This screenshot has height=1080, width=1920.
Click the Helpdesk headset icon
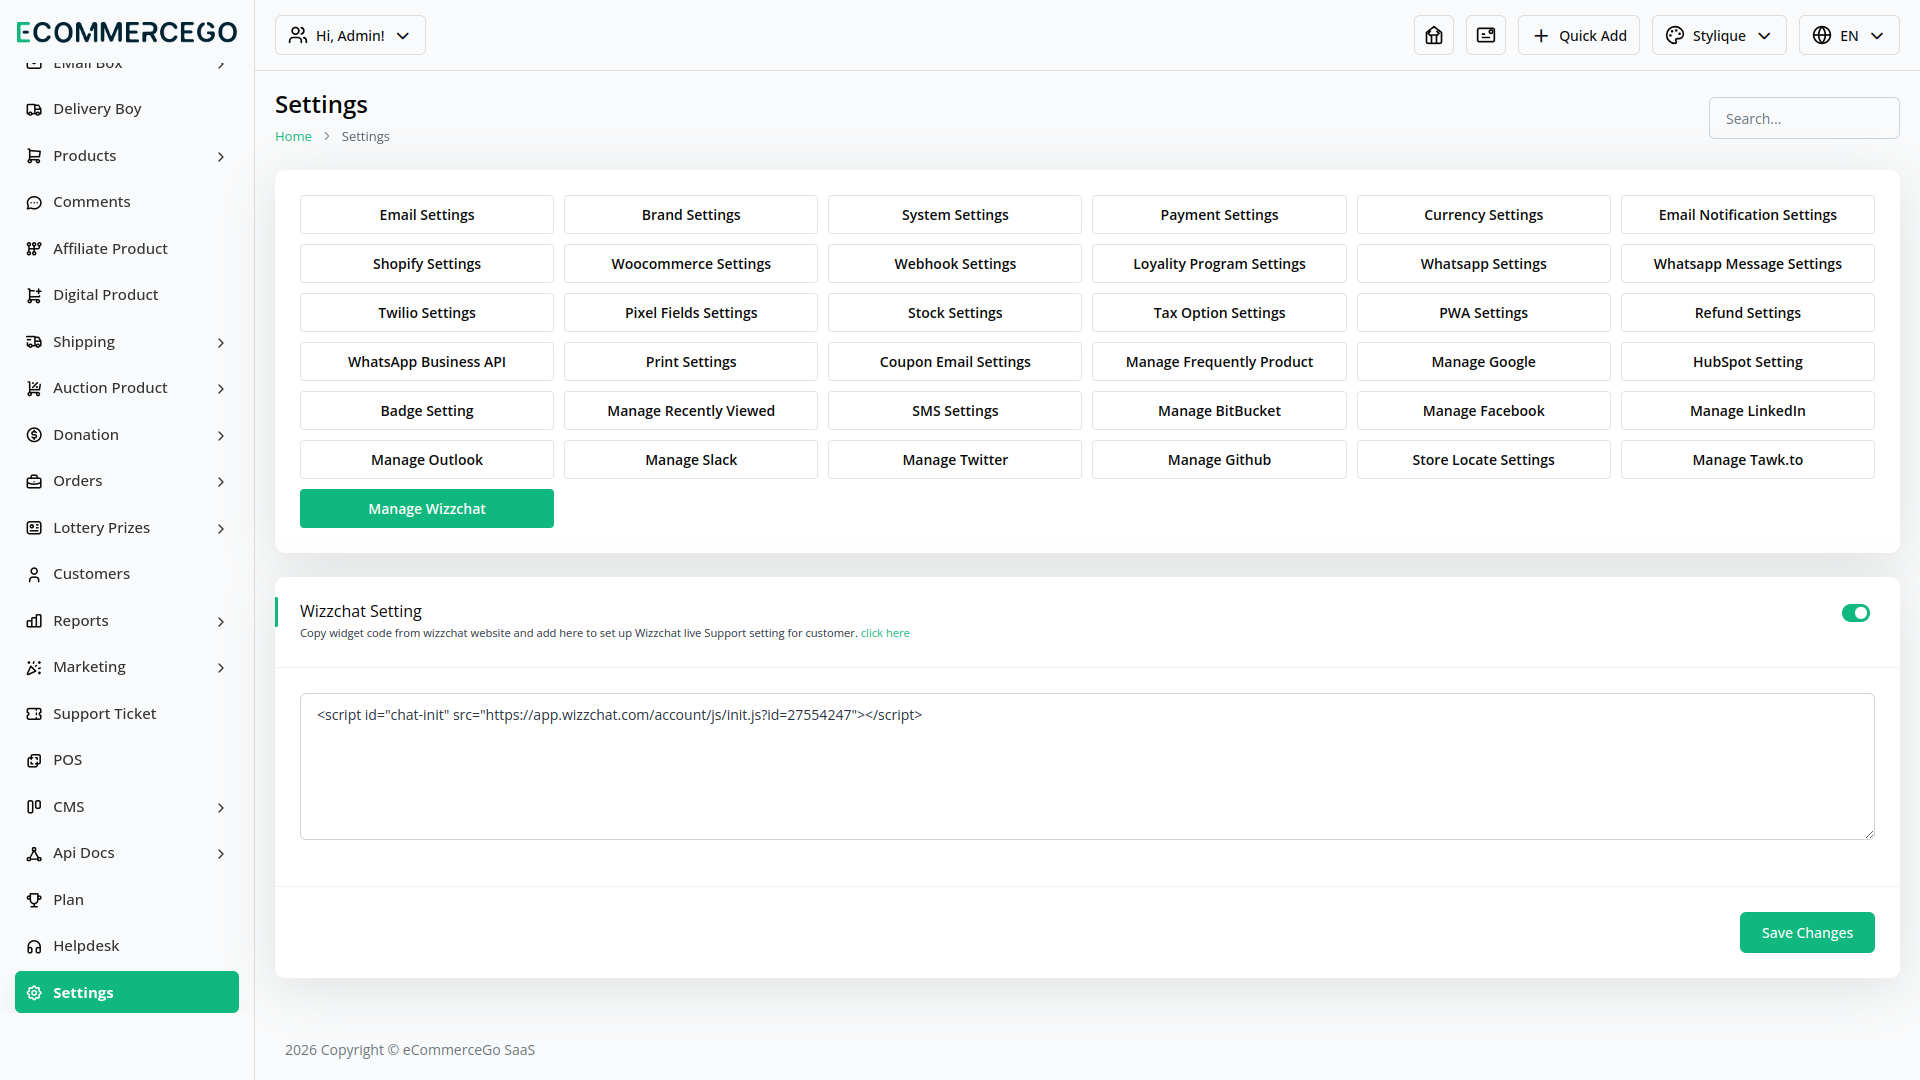click(34, 946)
